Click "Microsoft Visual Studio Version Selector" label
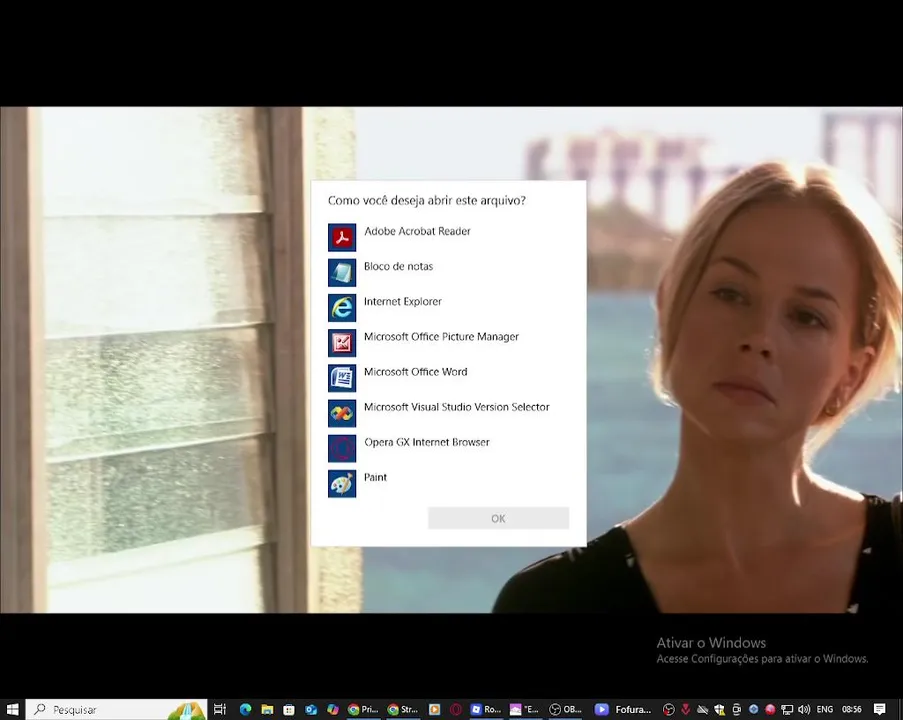Viewport: 903px width, 720px height. [457, 407]
